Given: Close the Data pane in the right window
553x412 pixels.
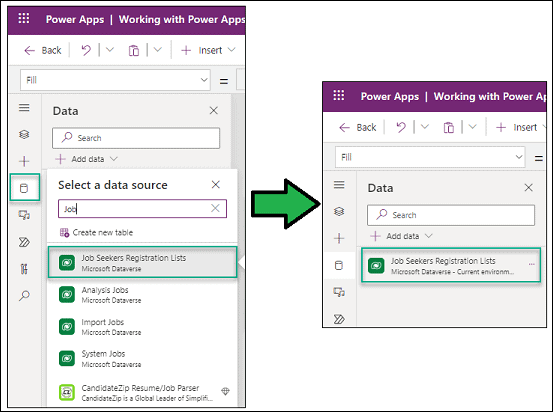Looking at the screenshot, I should point(529,187).
